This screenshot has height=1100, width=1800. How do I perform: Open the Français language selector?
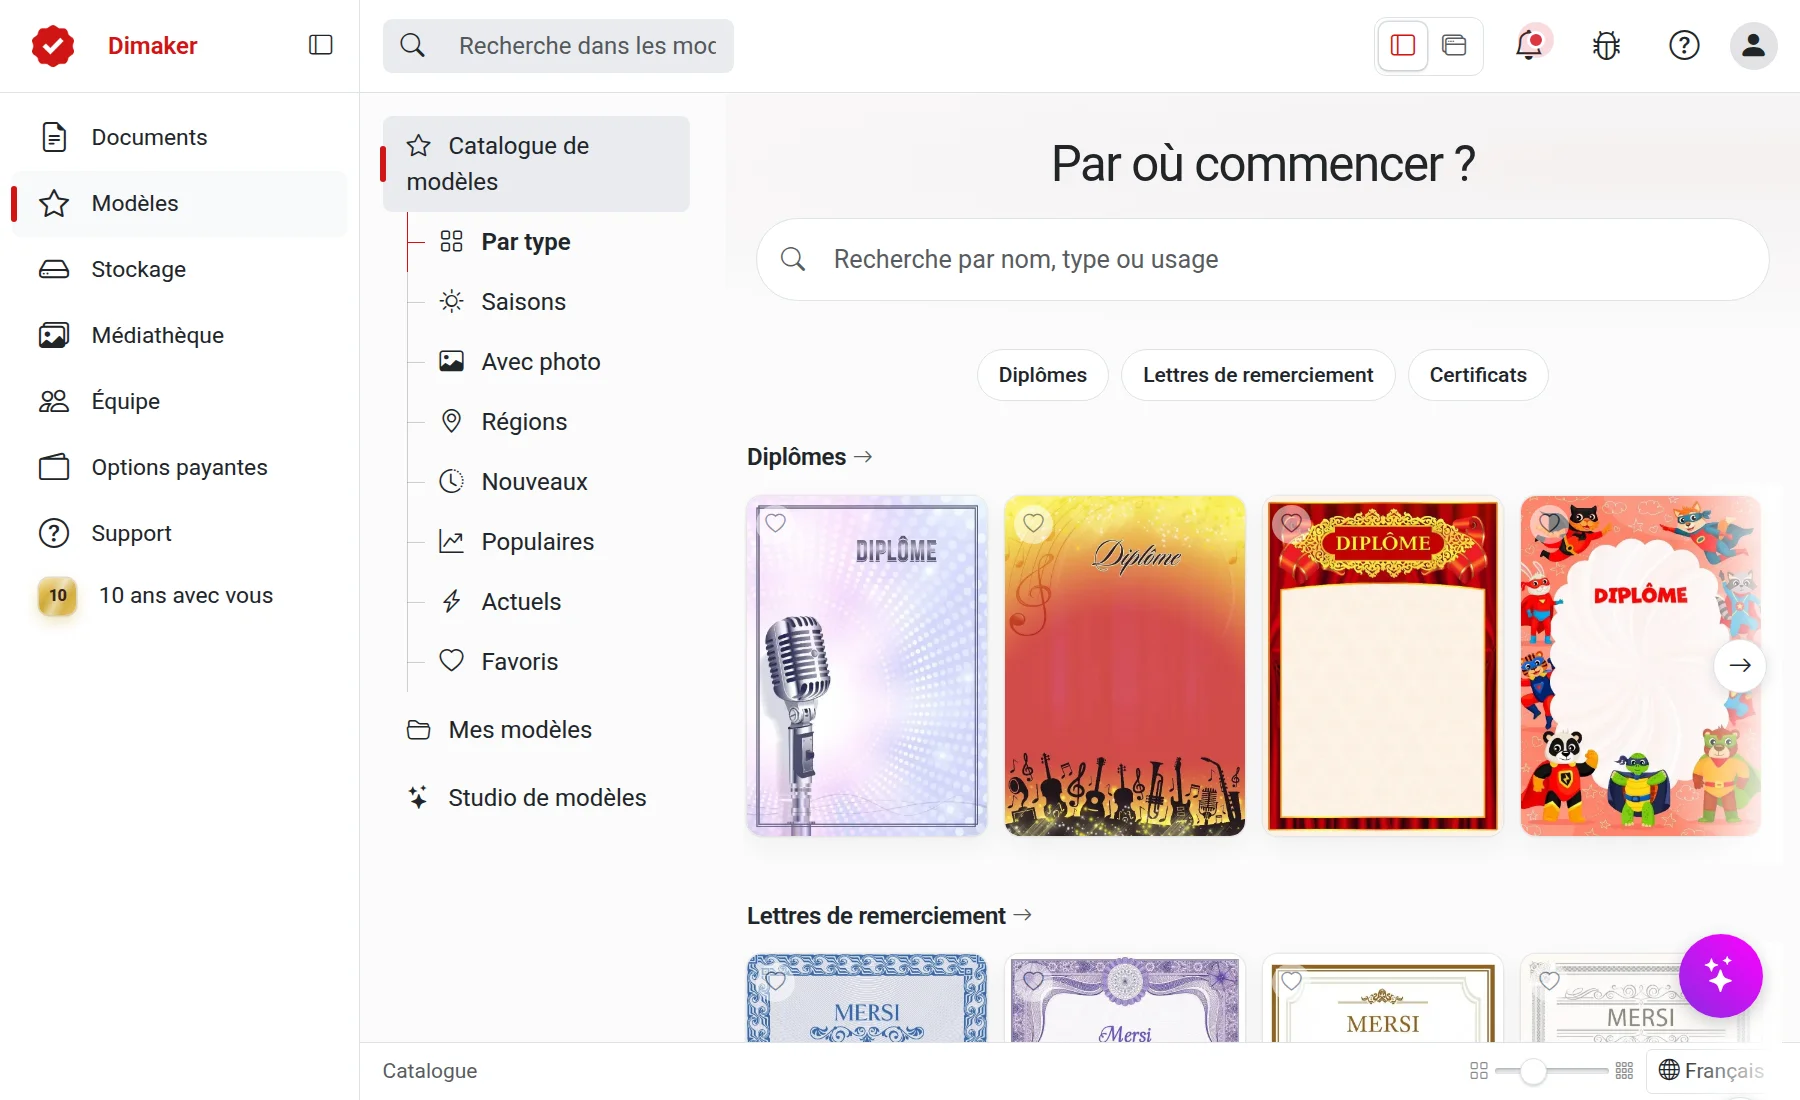pyautogui.click(x=1711, y=1071)
